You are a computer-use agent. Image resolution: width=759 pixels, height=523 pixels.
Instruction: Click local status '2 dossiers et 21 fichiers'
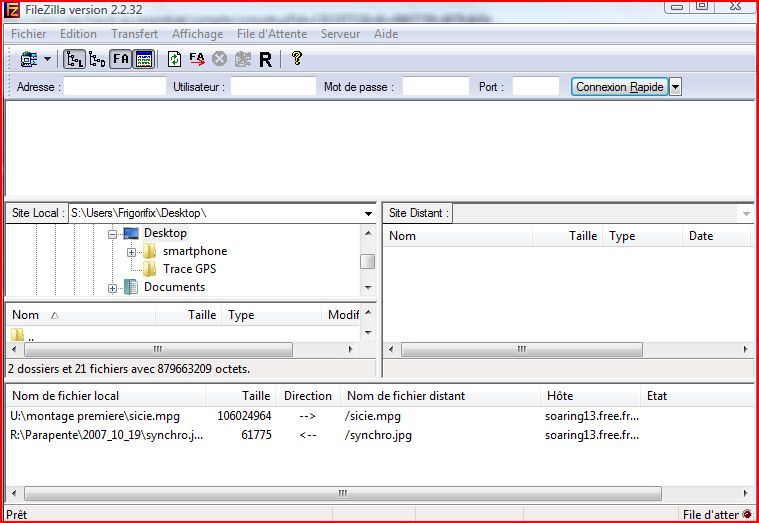coord(129,369)
